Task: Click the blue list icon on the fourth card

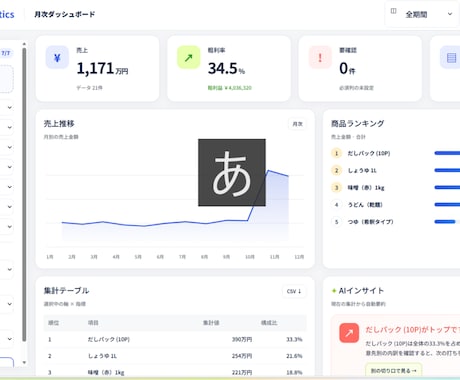Action: [451, 58]
